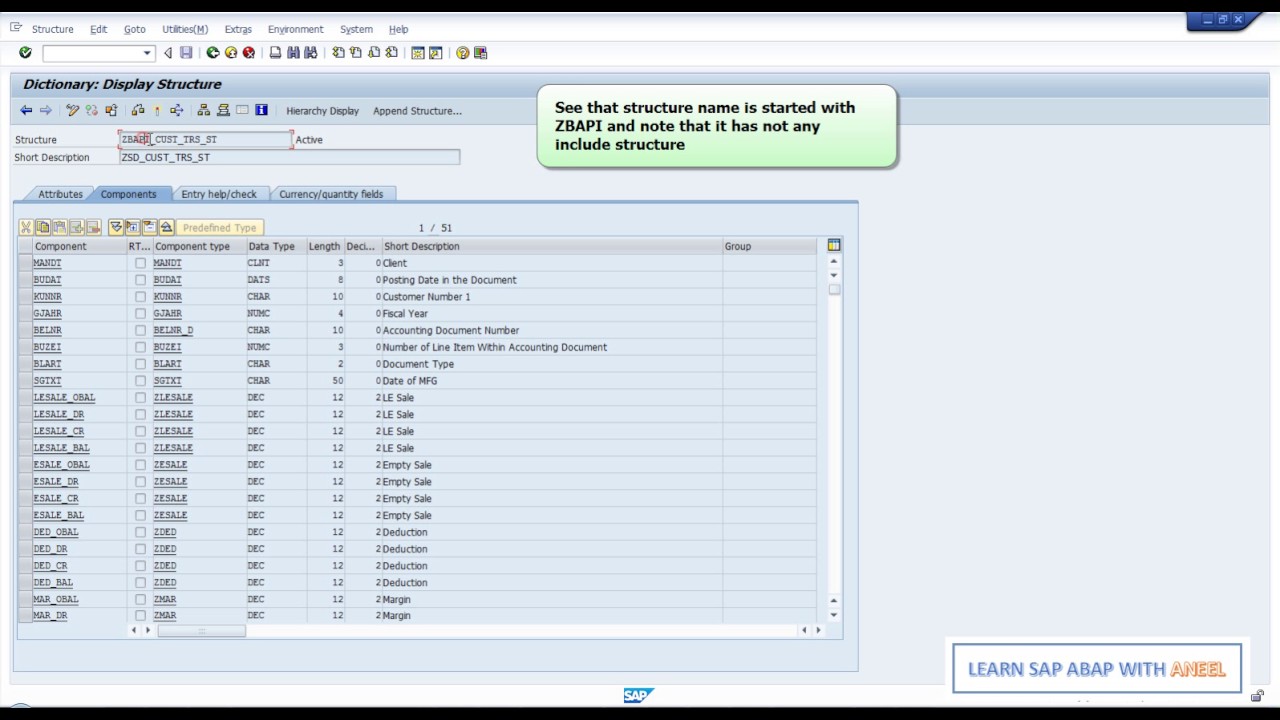This screenshot has width=1280, height=720.
Task: Click the Check syntax icon
Action: point(138,110)
